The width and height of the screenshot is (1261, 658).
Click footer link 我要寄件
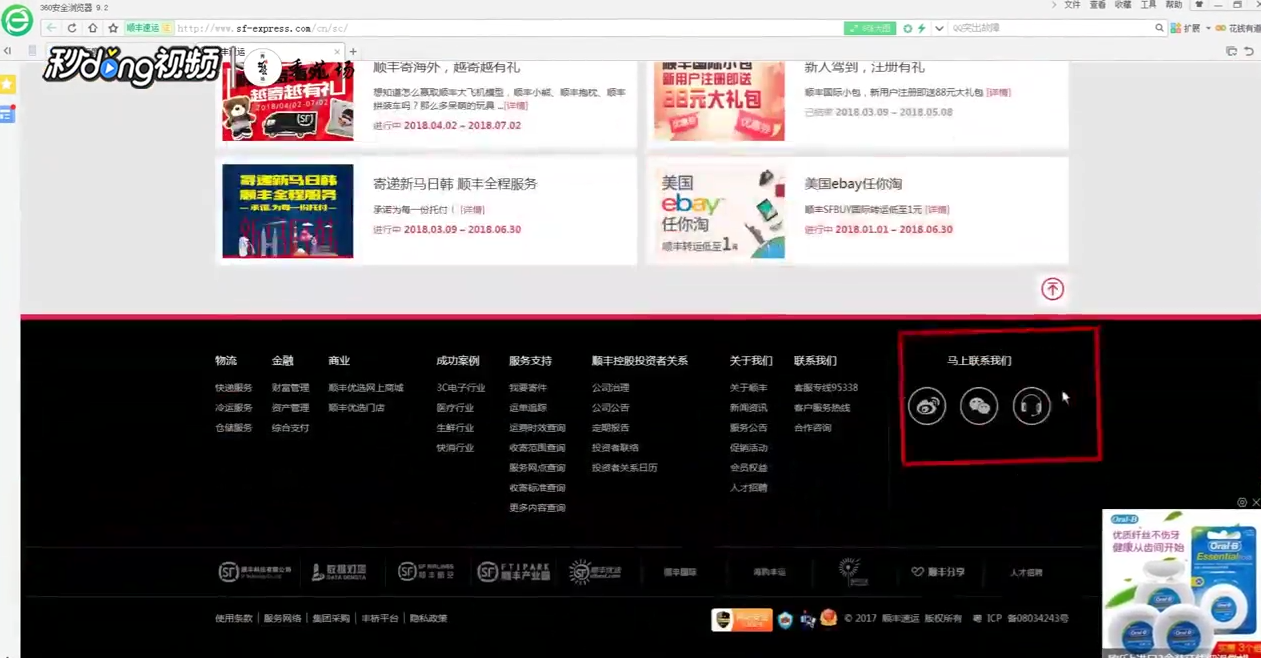click(x=528, y=388)
